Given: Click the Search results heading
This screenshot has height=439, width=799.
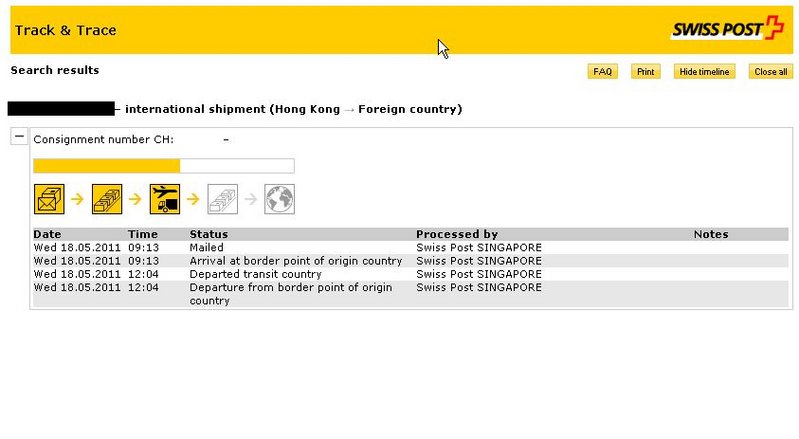Looking at the screenshot, I should click(55, 70).
